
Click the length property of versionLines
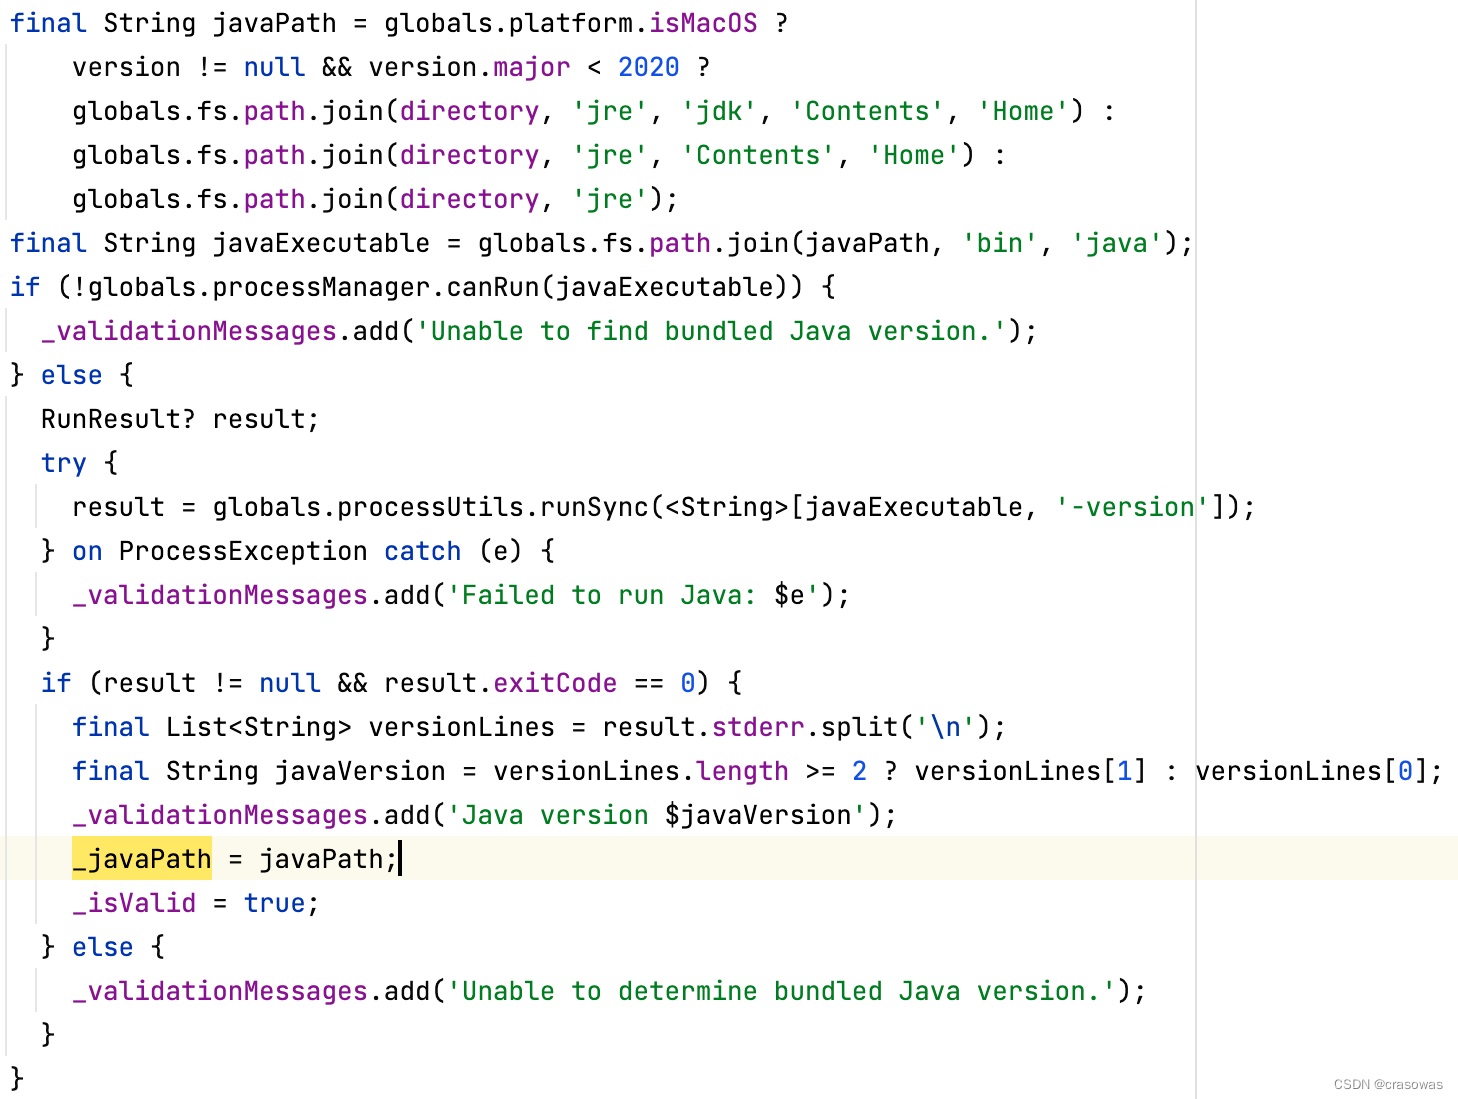[742, 771]
